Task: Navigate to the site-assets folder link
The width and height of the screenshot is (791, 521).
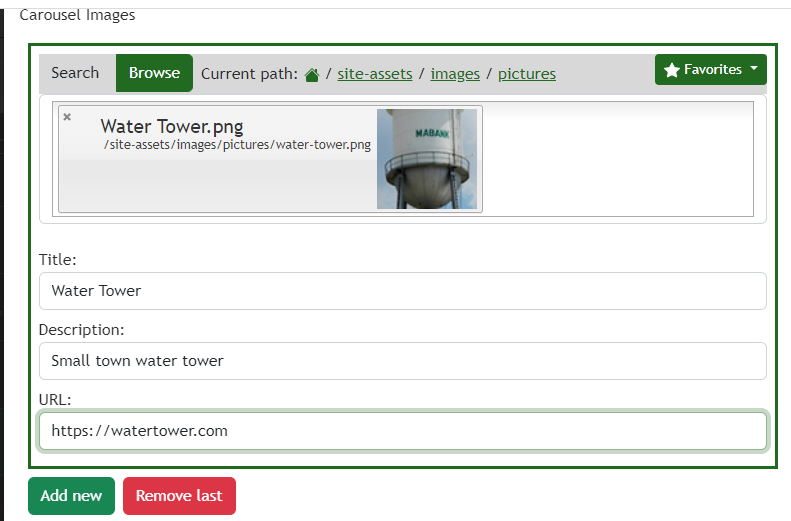Action: pos(375,74)
